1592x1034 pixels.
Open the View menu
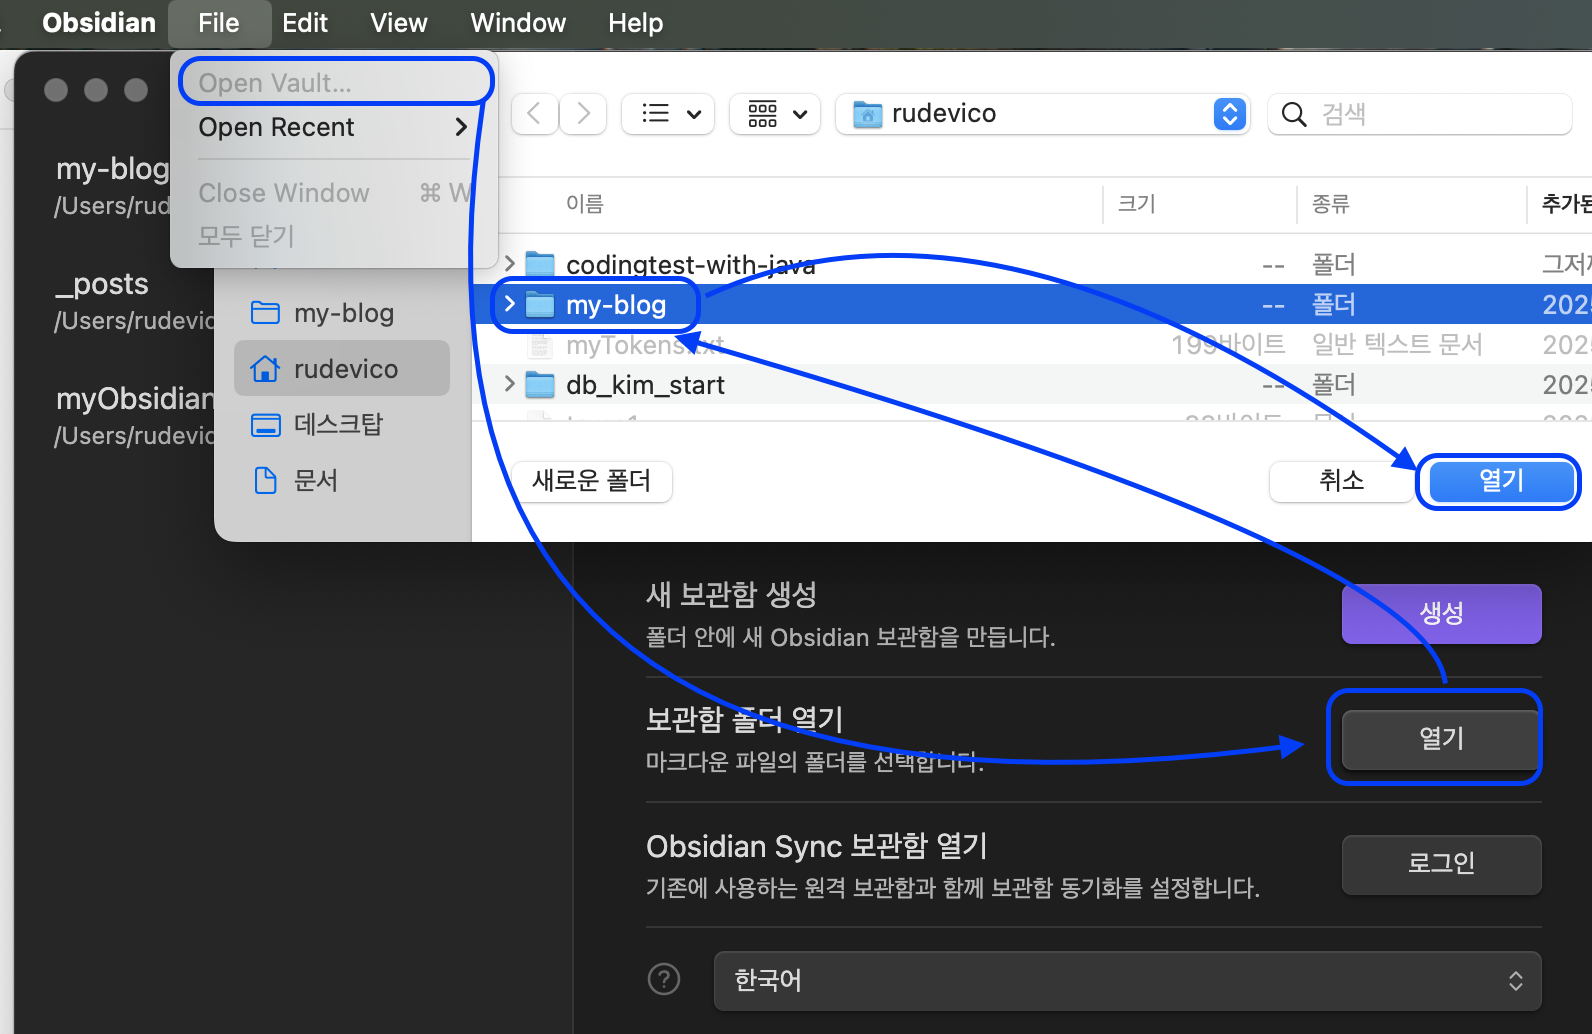399,23
